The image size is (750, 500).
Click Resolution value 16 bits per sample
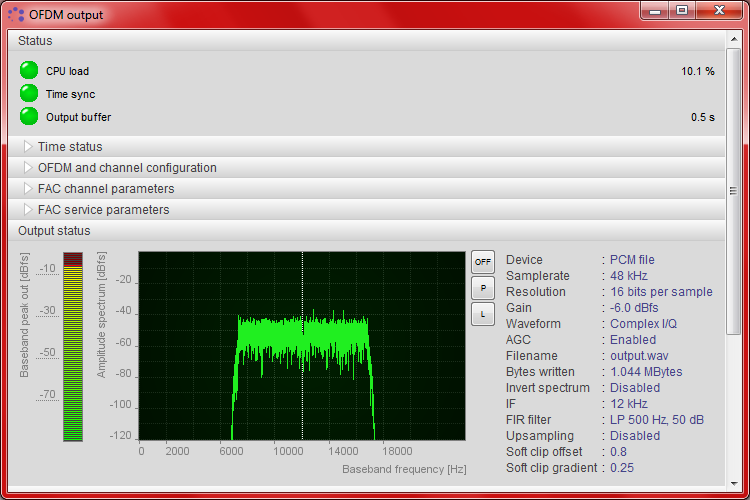tap(661, 292)
